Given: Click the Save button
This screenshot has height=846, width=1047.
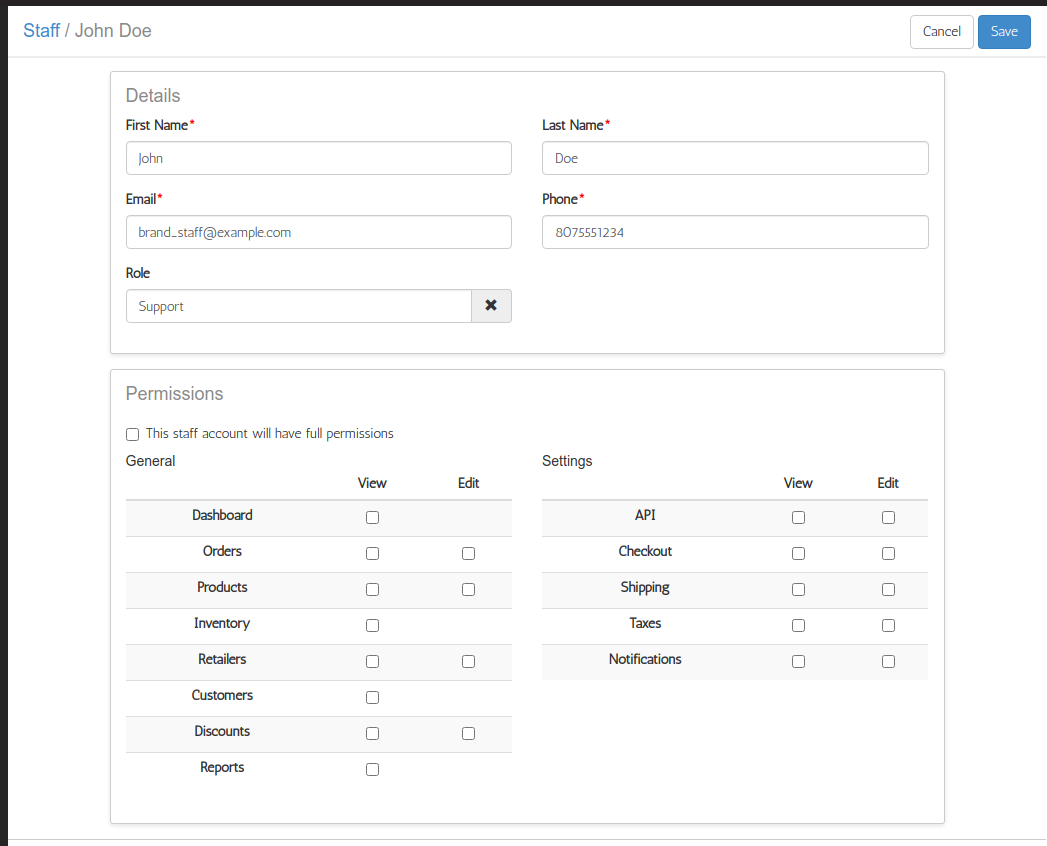Looking at the screenshot, I should click(1004, 32).
